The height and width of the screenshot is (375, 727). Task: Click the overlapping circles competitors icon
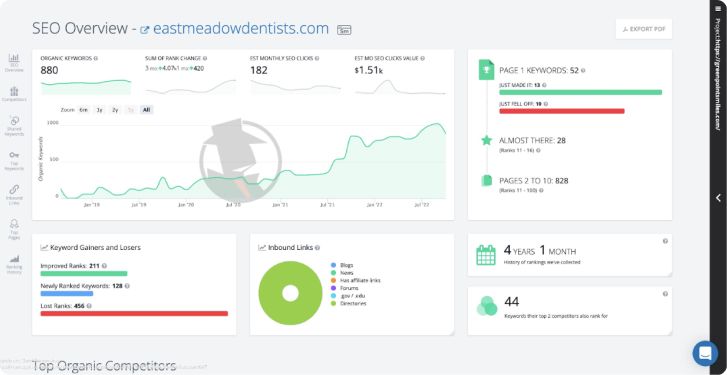point(487,306)
